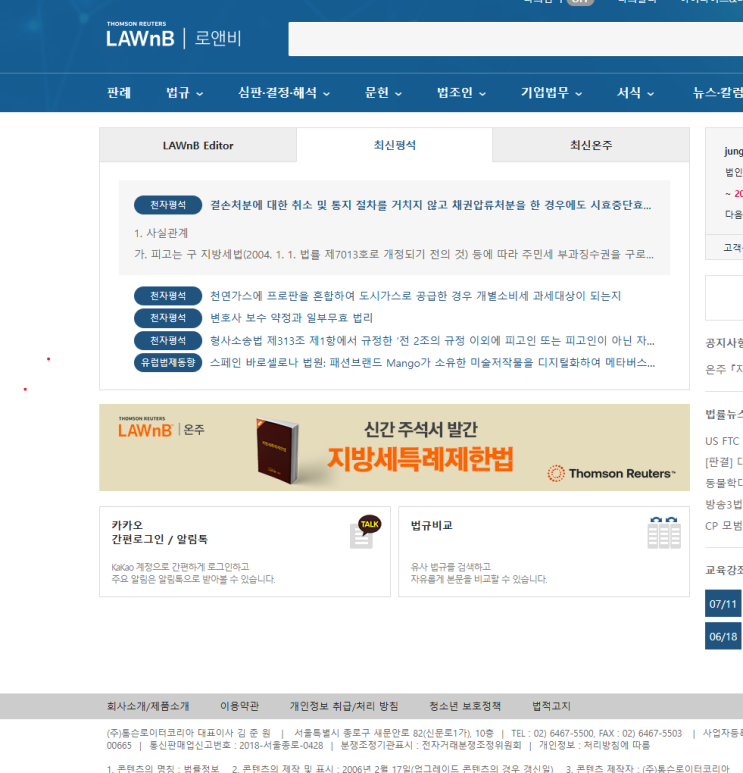Expand the chevron next to 법규

[x=200, y=94]
